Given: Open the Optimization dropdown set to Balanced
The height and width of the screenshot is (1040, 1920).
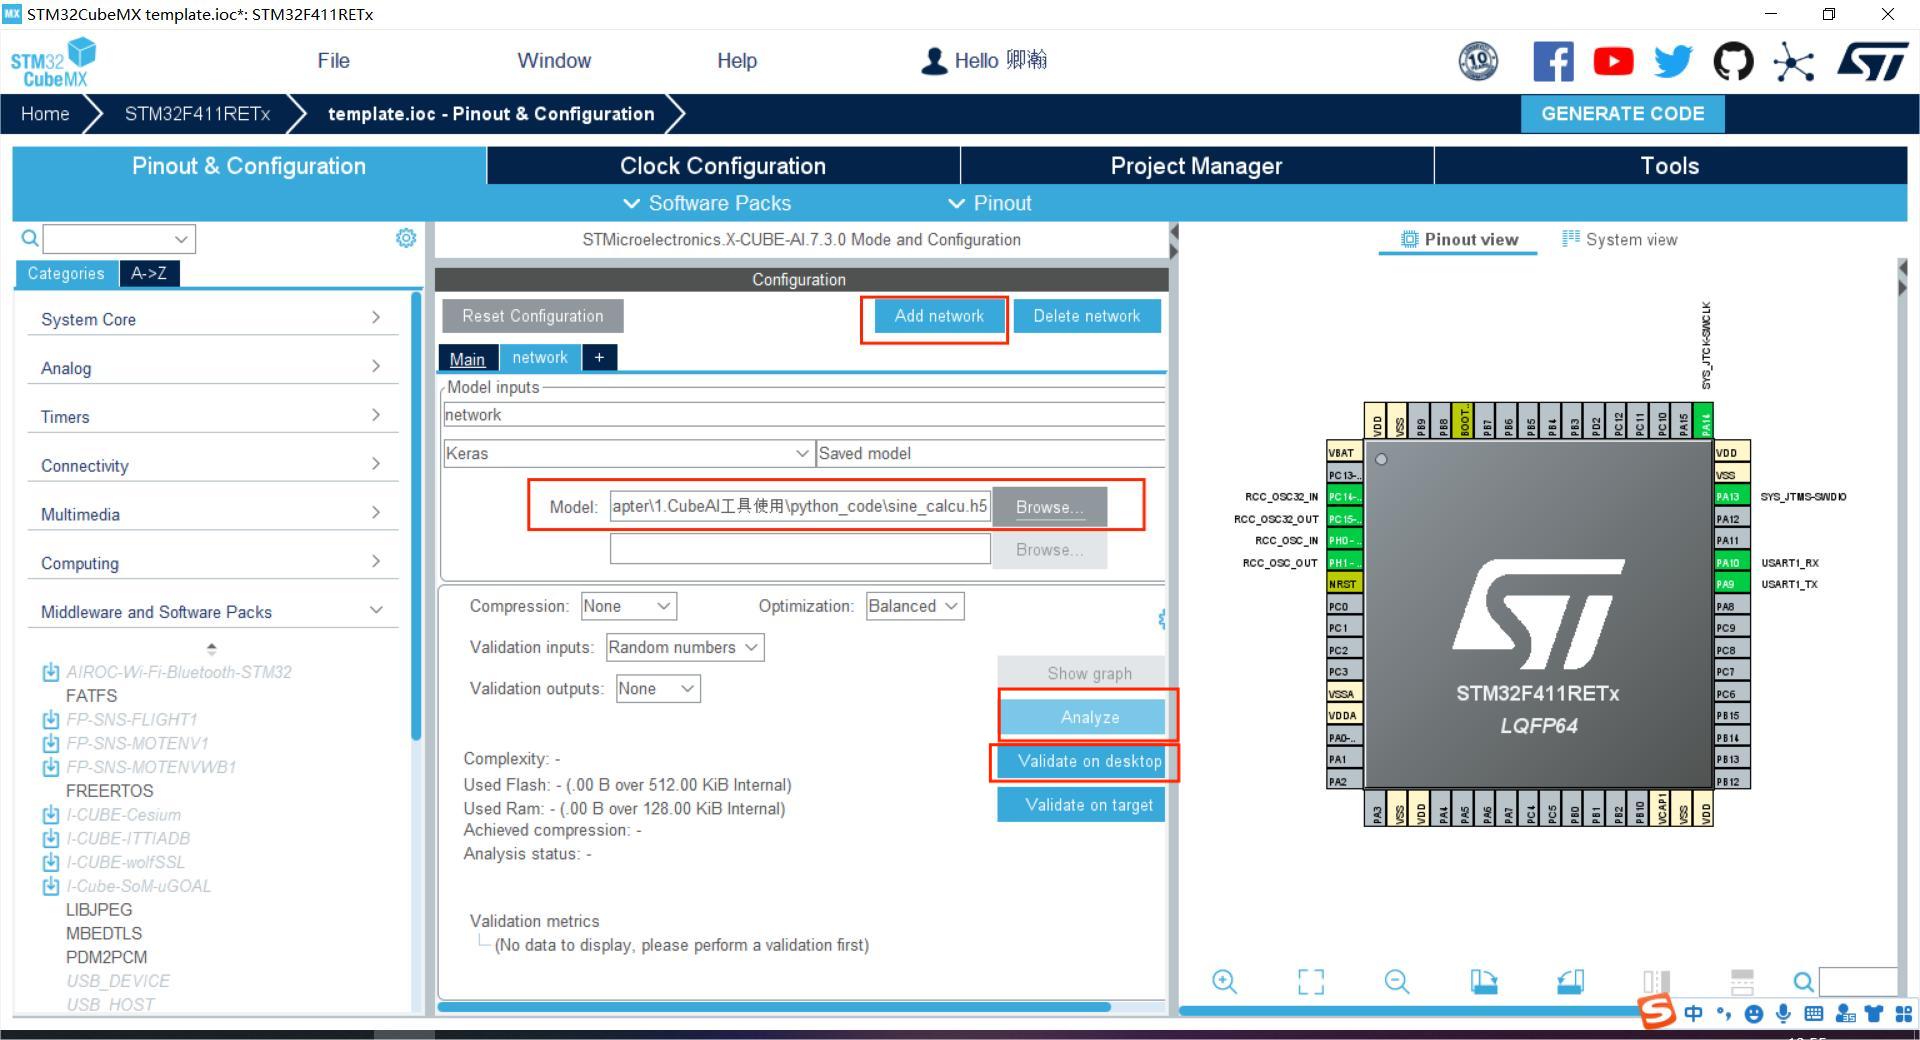Looking at the screenshot, I should pos(914,606).
